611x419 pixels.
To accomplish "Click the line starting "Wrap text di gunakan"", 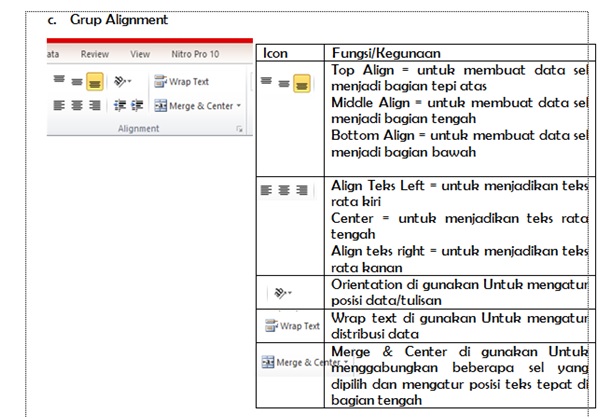I will [x=459, y=318].
